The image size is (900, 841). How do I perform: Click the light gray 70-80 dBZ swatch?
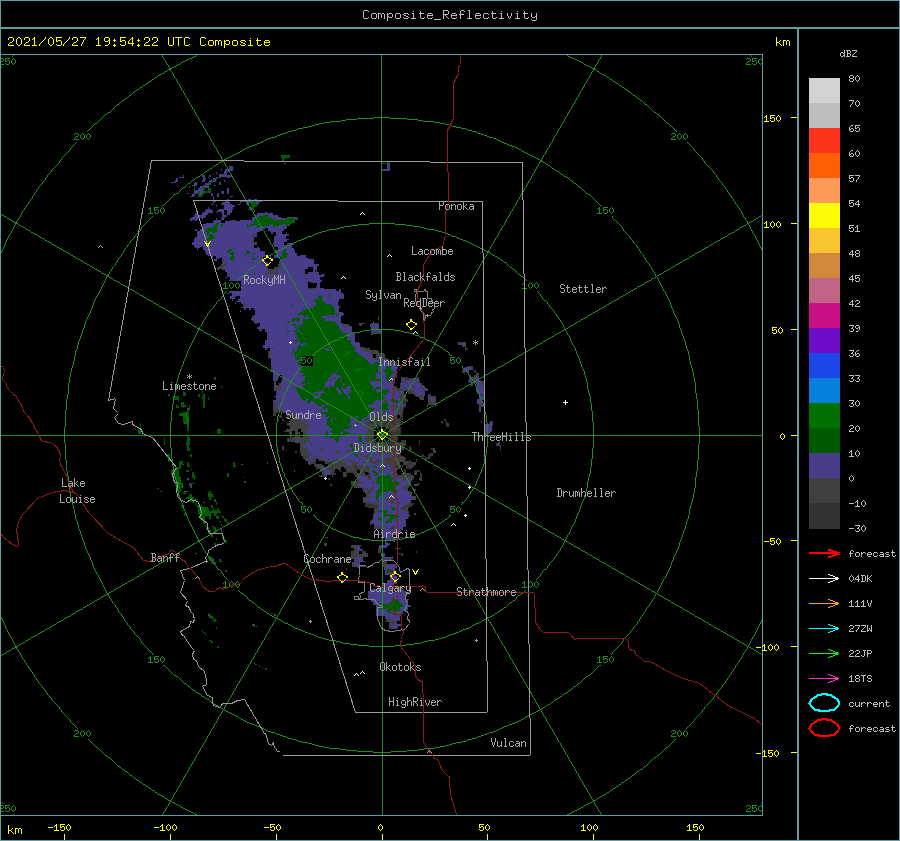tap(824, 91)
